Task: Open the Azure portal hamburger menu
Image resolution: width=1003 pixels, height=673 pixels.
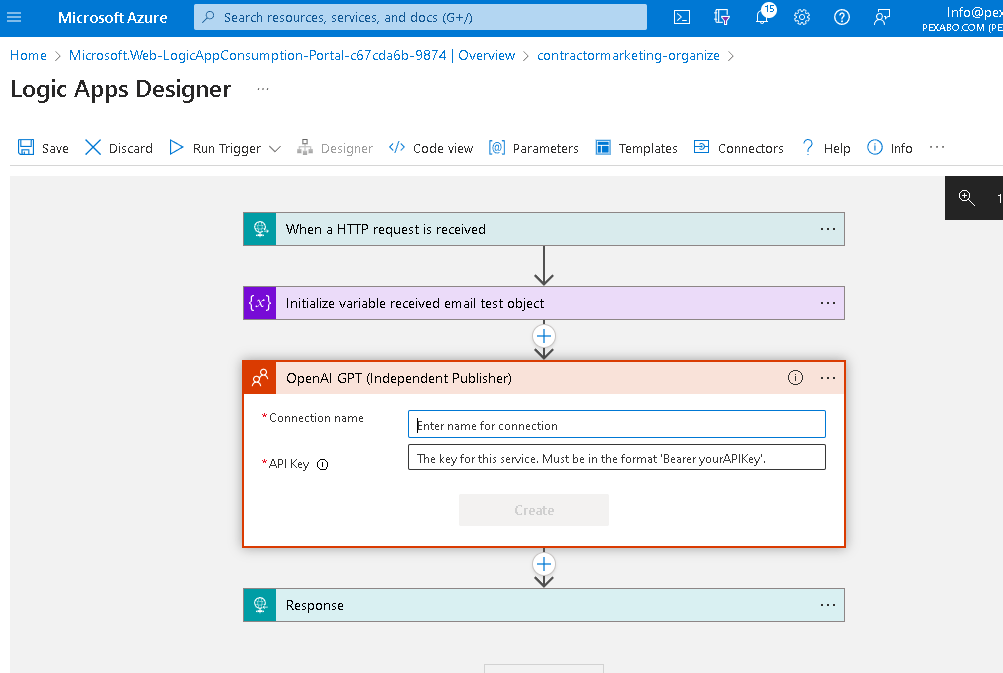Action: [x=14, y=17]
